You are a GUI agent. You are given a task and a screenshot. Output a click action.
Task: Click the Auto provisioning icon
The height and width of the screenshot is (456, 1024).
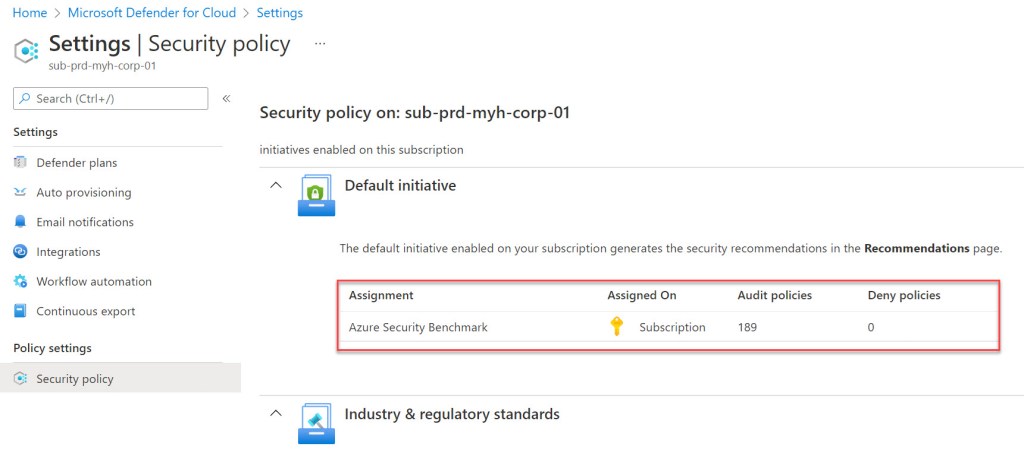point(20,192)
